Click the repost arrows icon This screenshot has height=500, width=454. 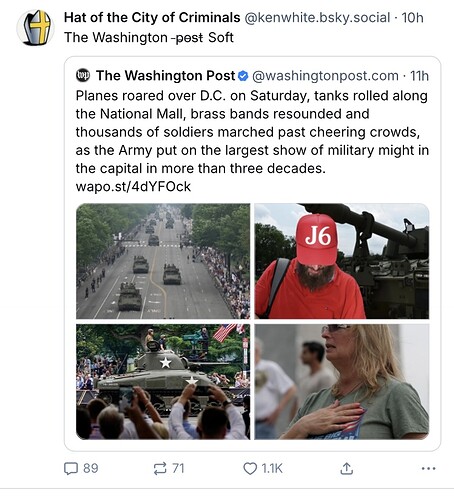(x=160, y=468)
